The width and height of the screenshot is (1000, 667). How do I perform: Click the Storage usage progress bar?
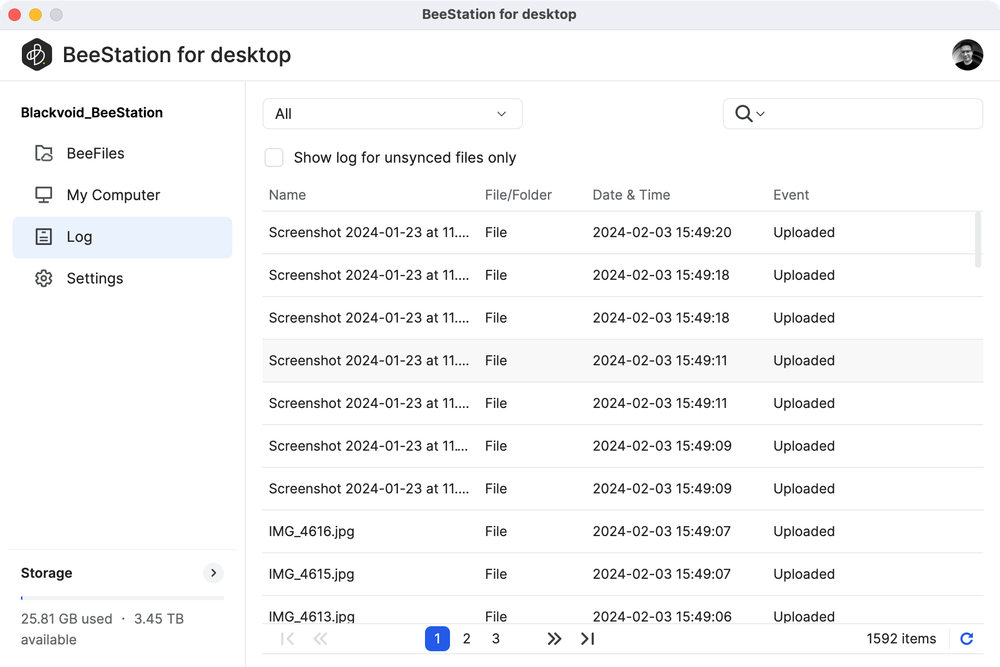[122, 598]
